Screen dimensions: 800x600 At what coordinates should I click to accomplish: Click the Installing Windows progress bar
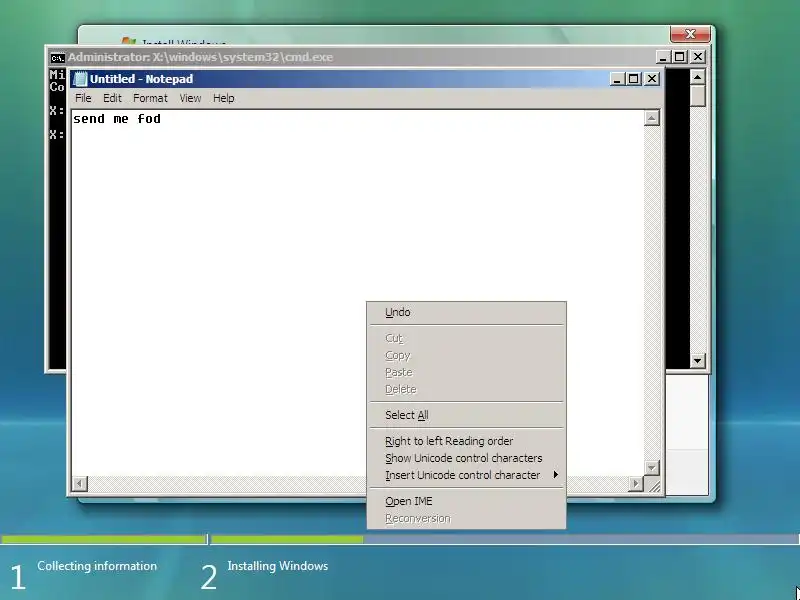[x=504, y=539]
